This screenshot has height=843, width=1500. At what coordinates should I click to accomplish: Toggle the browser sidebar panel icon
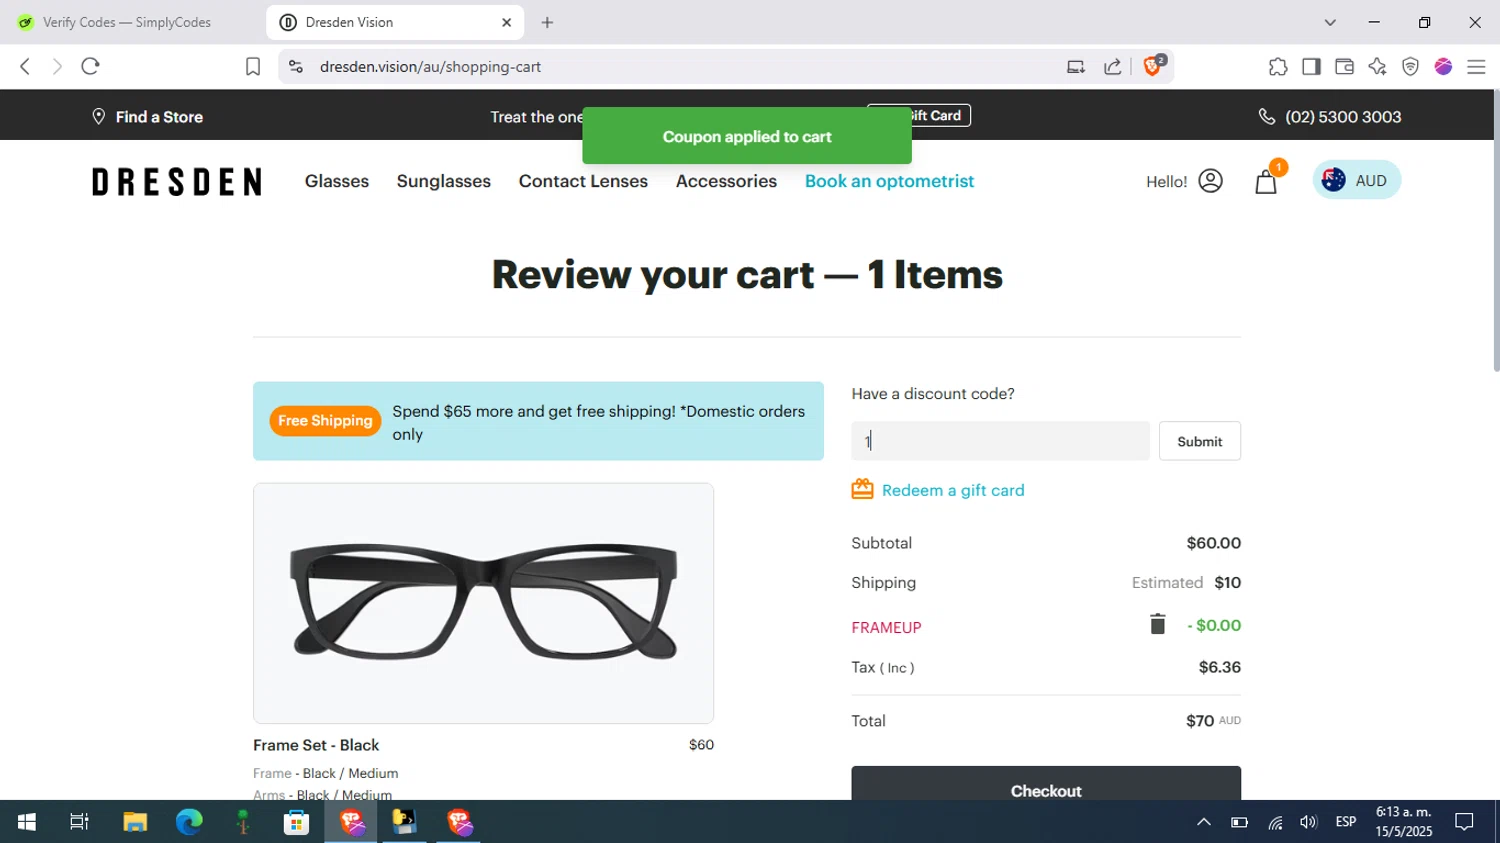[1311, 66]
